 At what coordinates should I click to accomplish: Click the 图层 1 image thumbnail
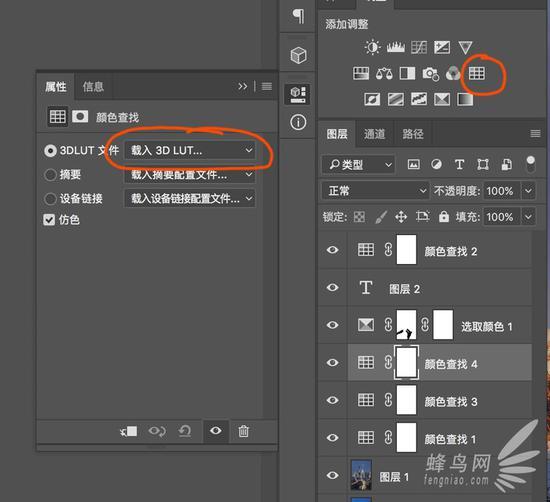pos(361,475)
